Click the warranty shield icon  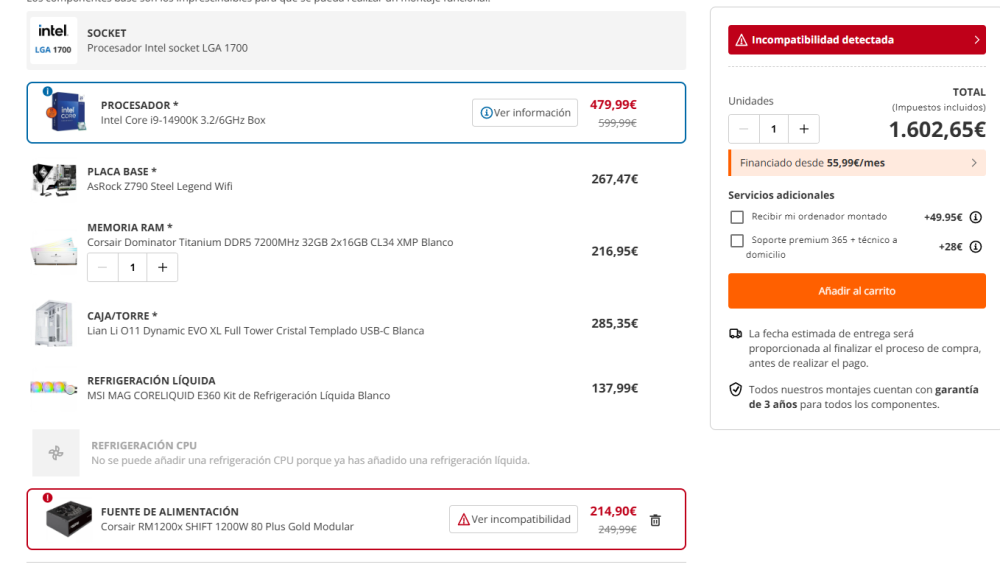pos(735,390)
